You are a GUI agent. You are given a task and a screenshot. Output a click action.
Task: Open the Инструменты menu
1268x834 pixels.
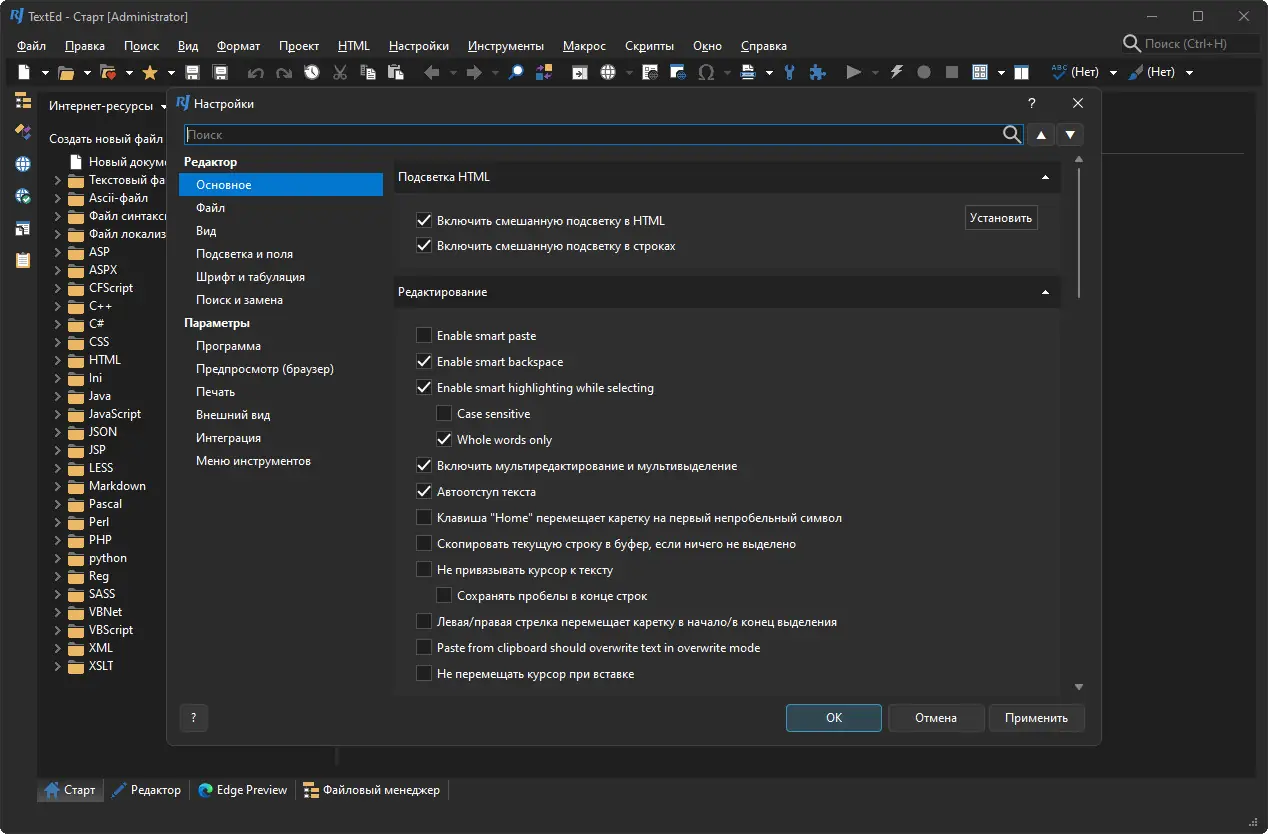click(505, 46)
